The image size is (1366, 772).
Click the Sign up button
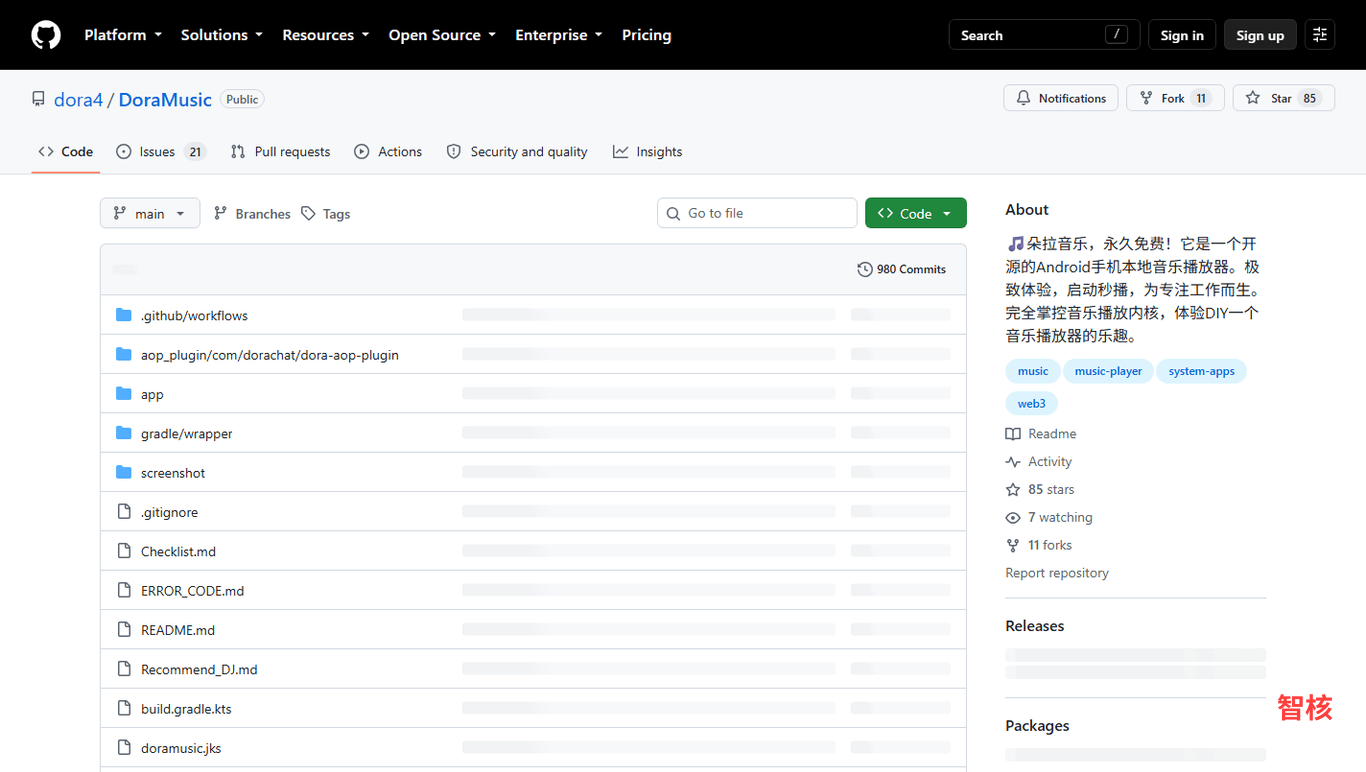tap(1260, 35)
